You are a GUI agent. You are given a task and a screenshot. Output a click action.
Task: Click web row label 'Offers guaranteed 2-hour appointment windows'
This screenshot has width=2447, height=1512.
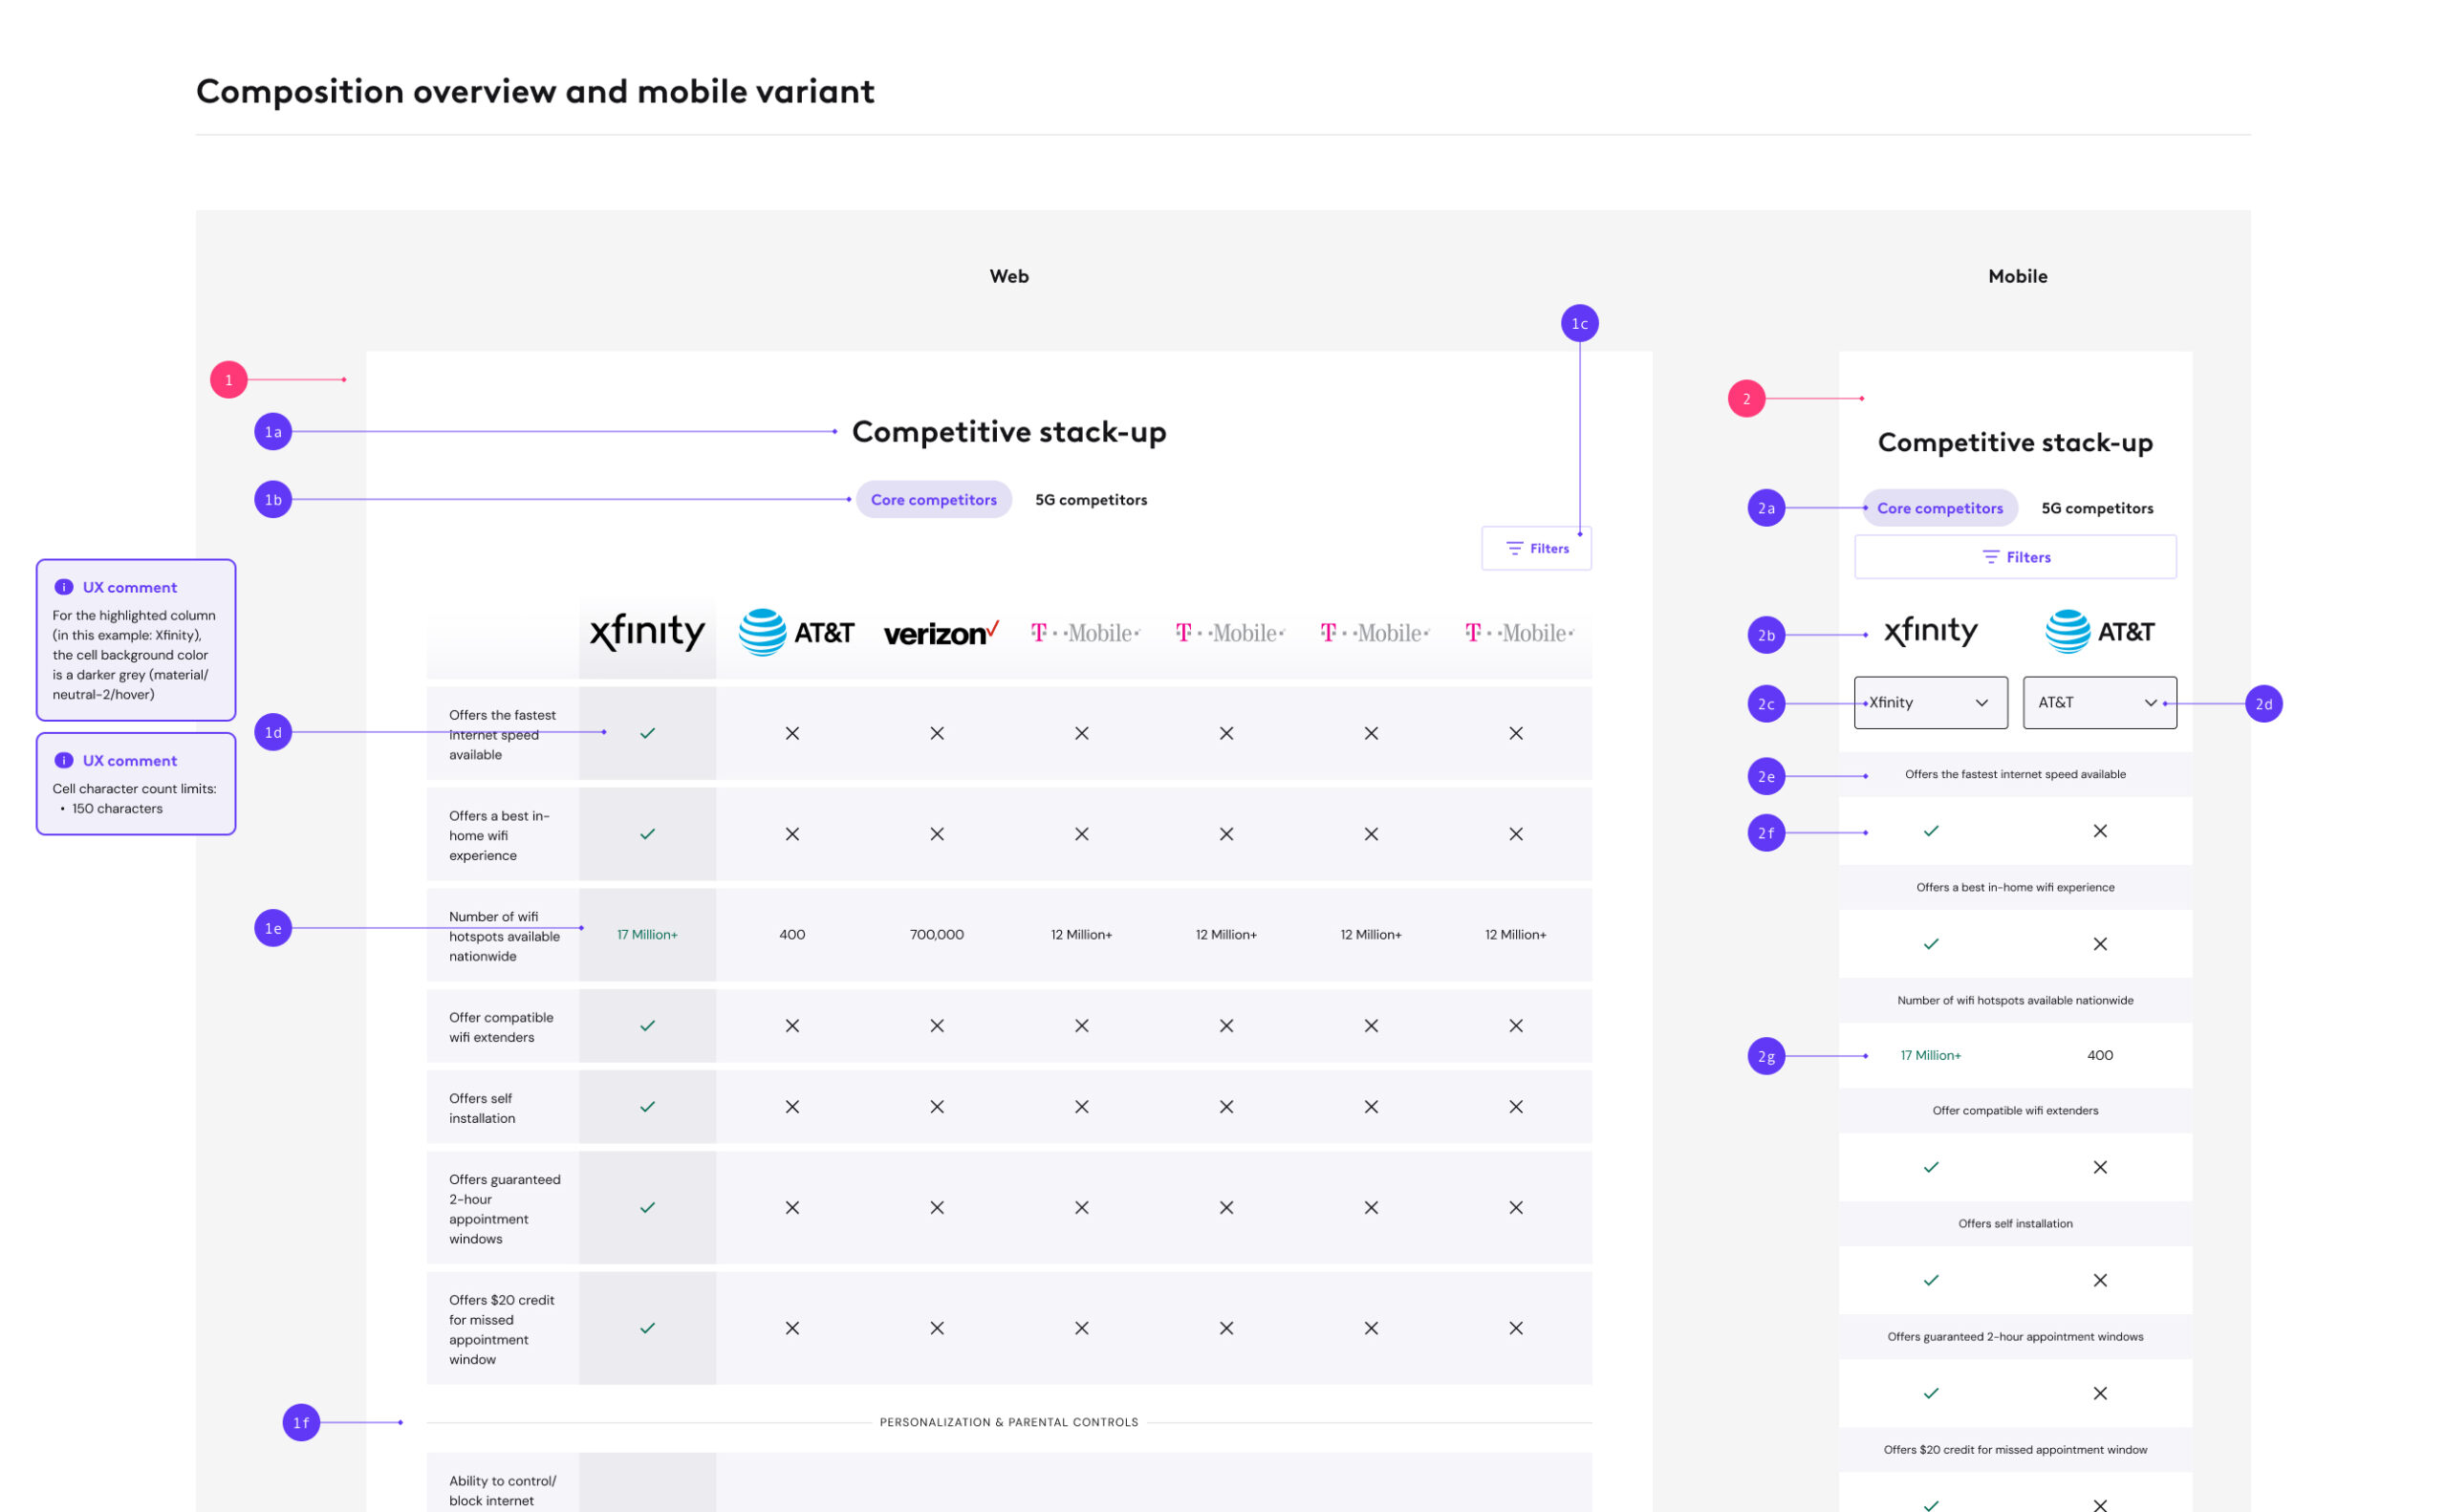505,1209
